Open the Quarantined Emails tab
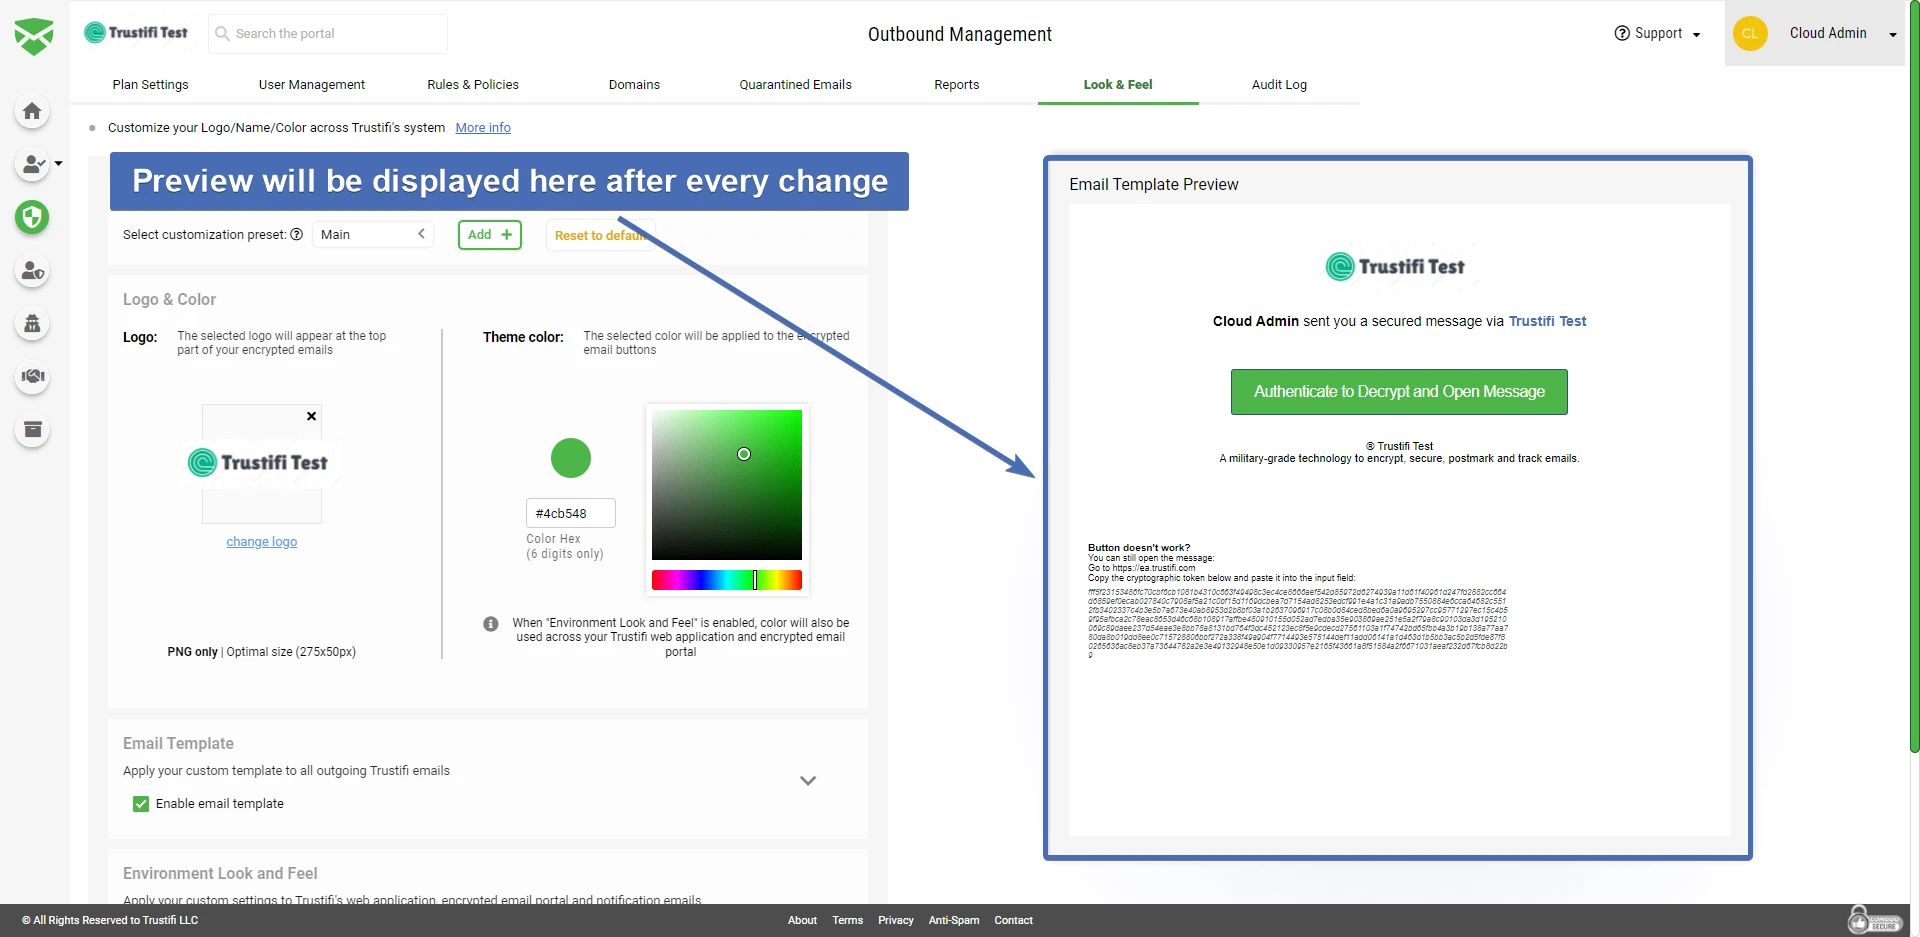 pyautogui.click(x=794, y=84)
